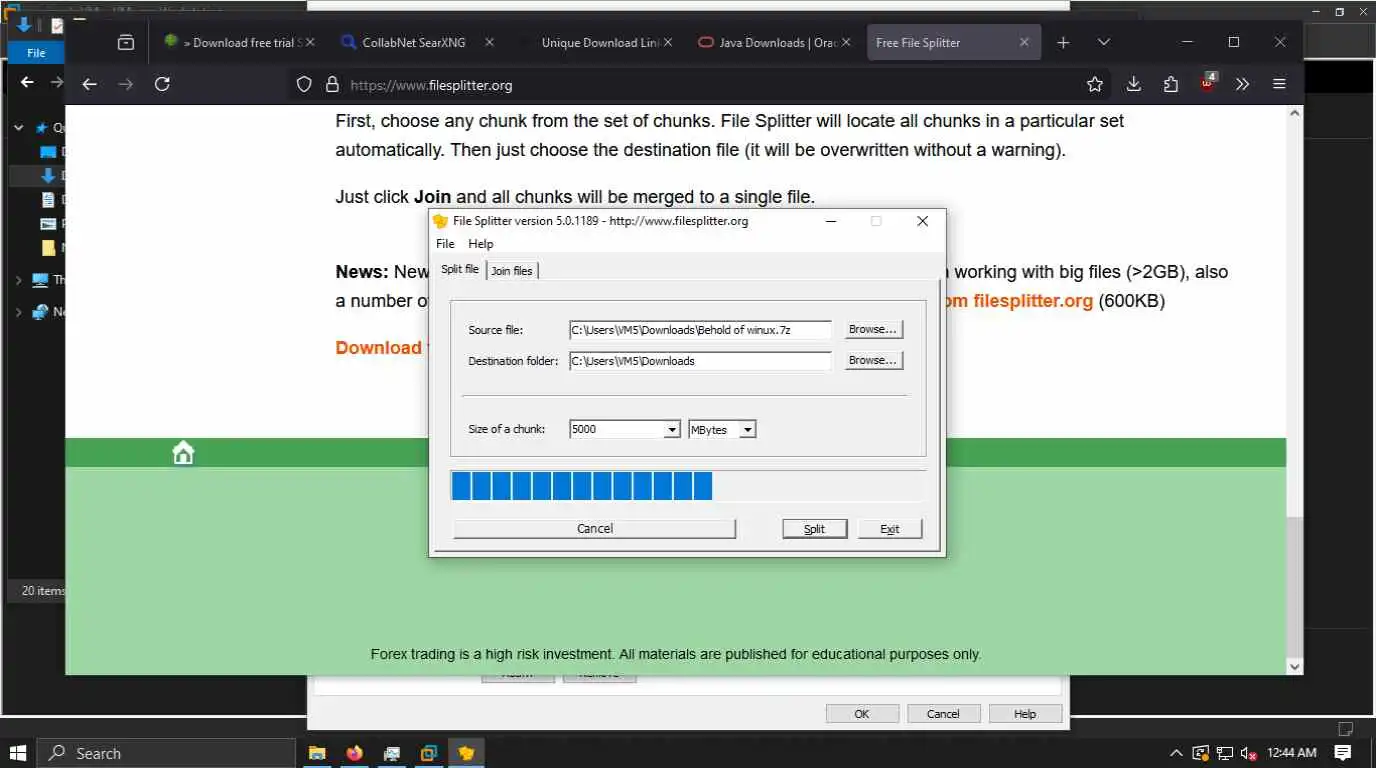
Task: Click page scrollbar up arrow
Action: tap(1295, 113)
